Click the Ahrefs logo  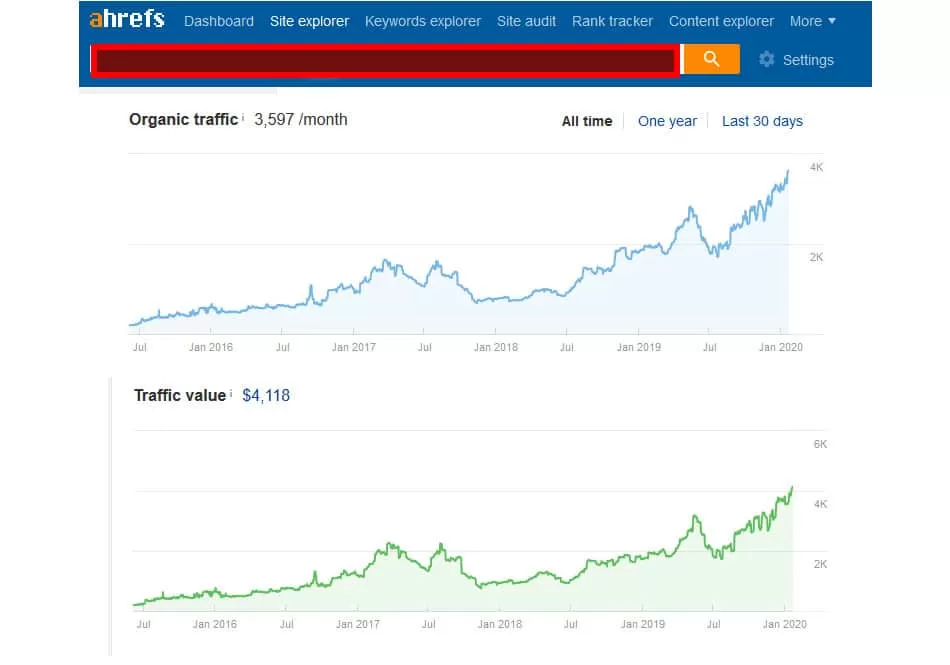point(127,20)
